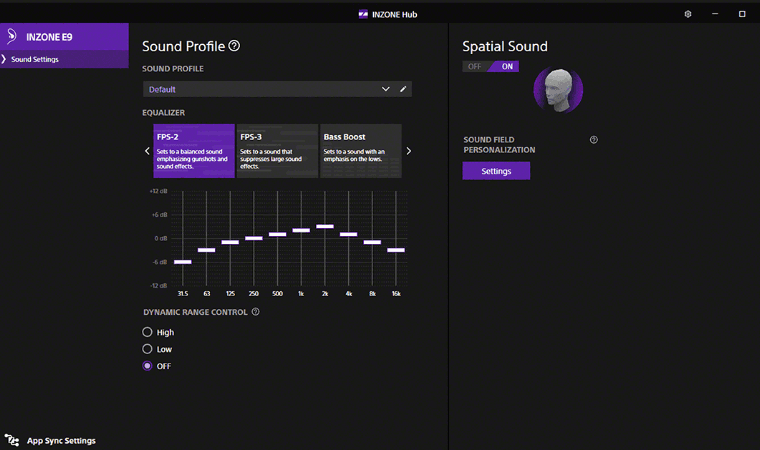Image resolution: width=760 pixels, height=450 pixels.
Task: Select the FPS-3 equalizer preset
Action: click(x=277, y=151)
